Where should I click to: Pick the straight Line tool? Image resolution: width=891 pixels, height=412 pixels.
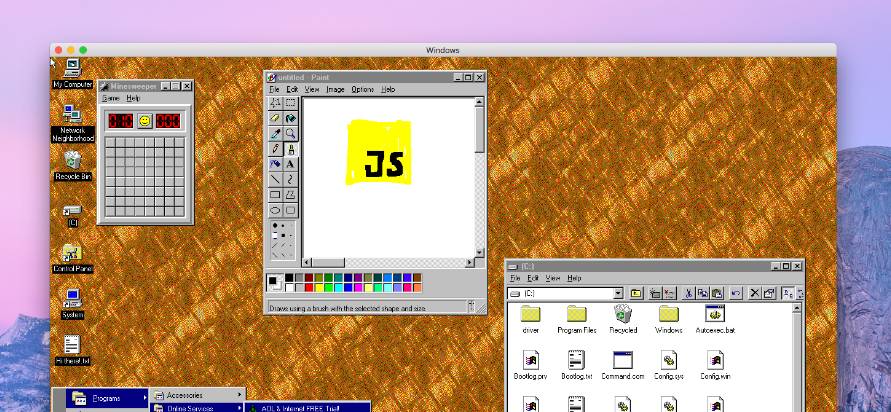[x=276, y=180]
